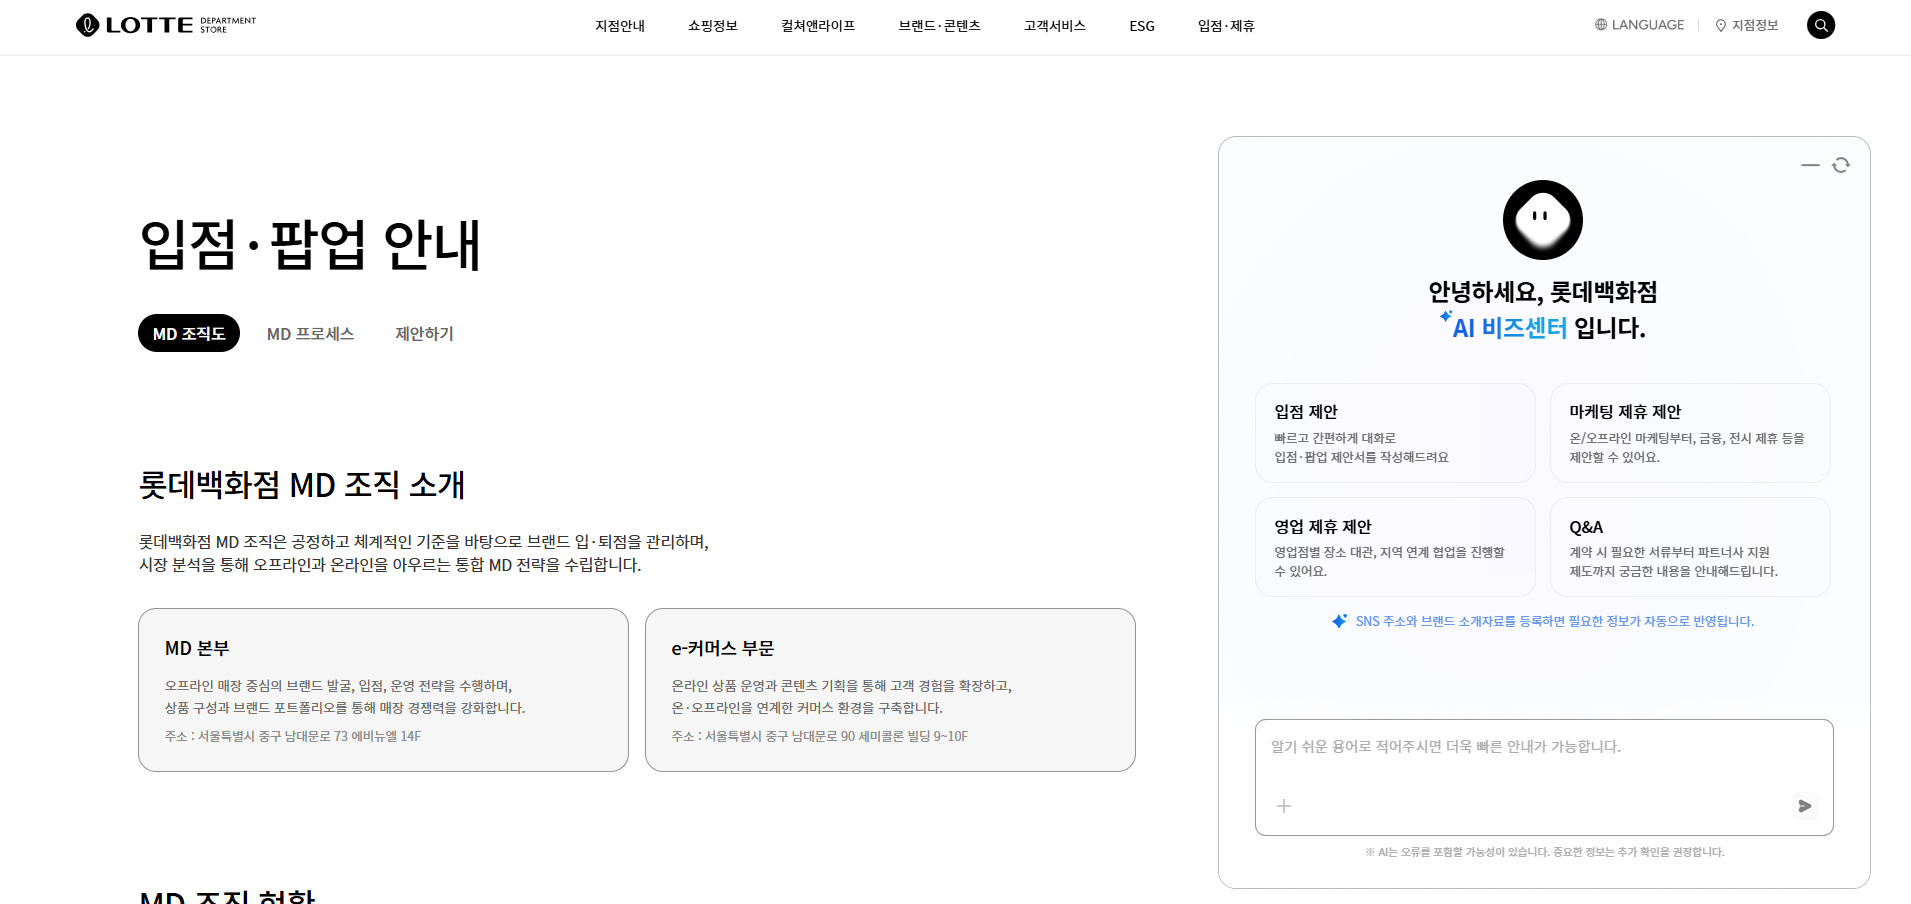The height and width of the screenshot is (904, 1911).
Task: Click the AI 비즈센터 greeting title
Action: click(x=1543, y=310)
